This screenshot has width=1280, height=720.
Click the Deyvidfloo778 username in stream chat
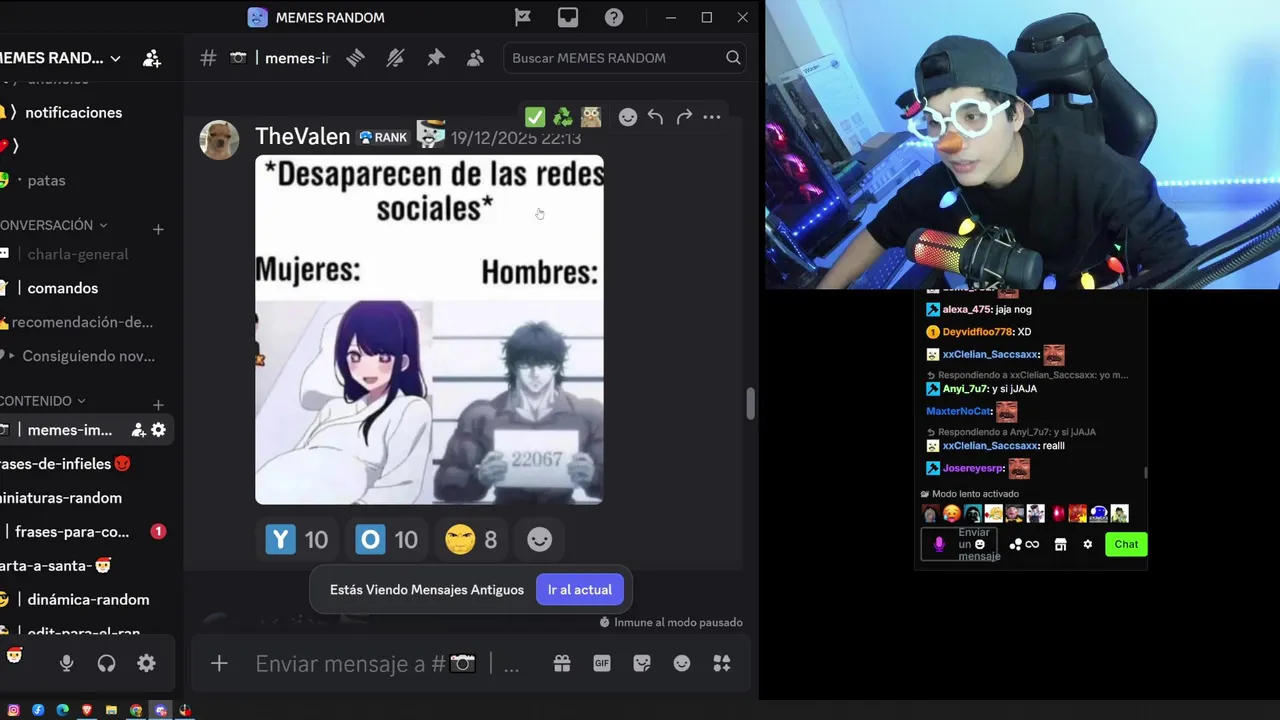[978, 332]
